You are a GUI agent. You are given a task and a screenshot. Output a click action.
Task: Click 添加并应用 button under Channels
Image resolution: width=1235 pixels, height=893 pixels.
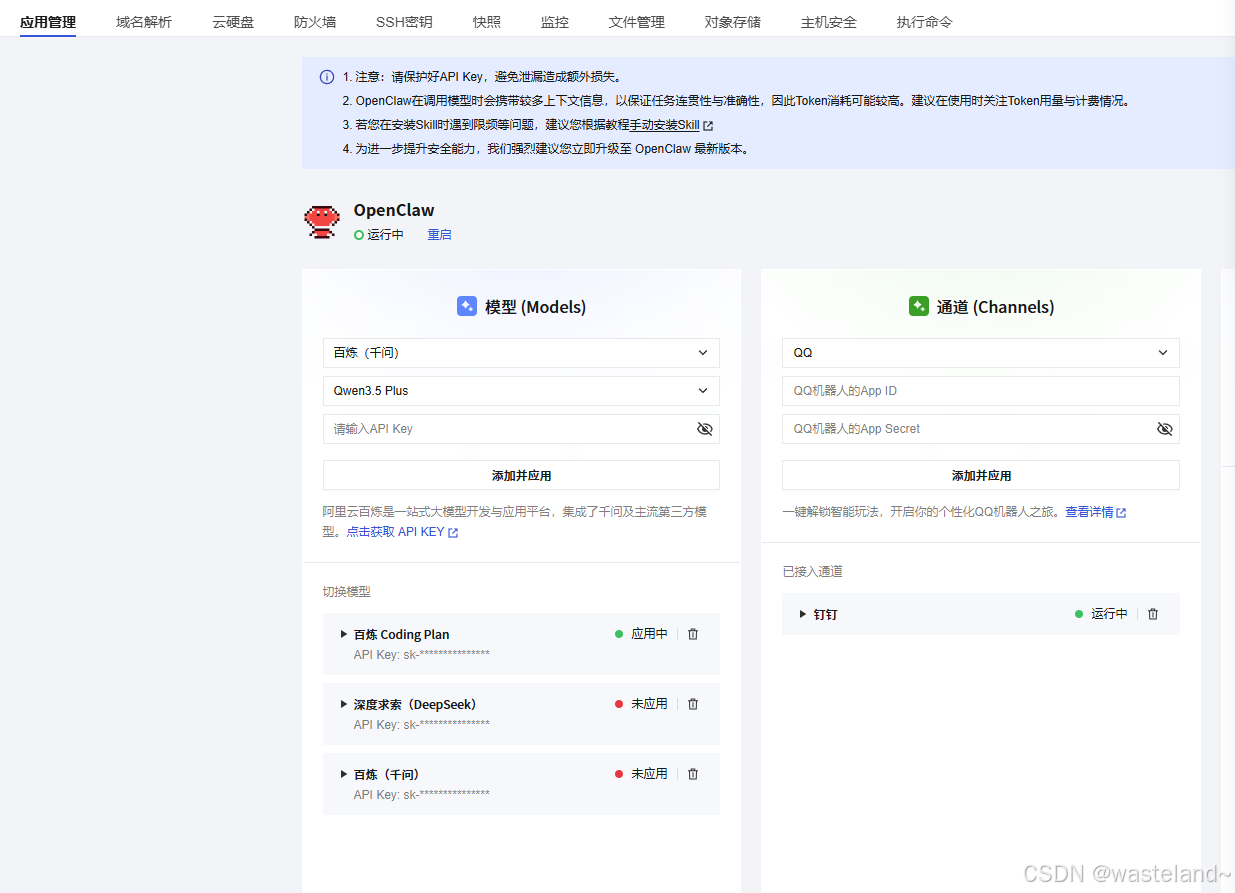[x=981, y=475]
